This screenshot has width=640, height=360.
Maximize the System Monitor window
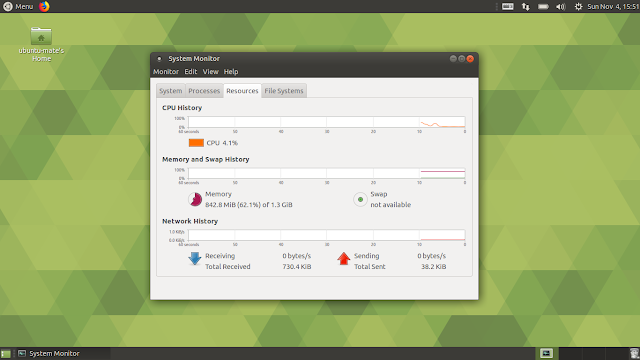462,59
